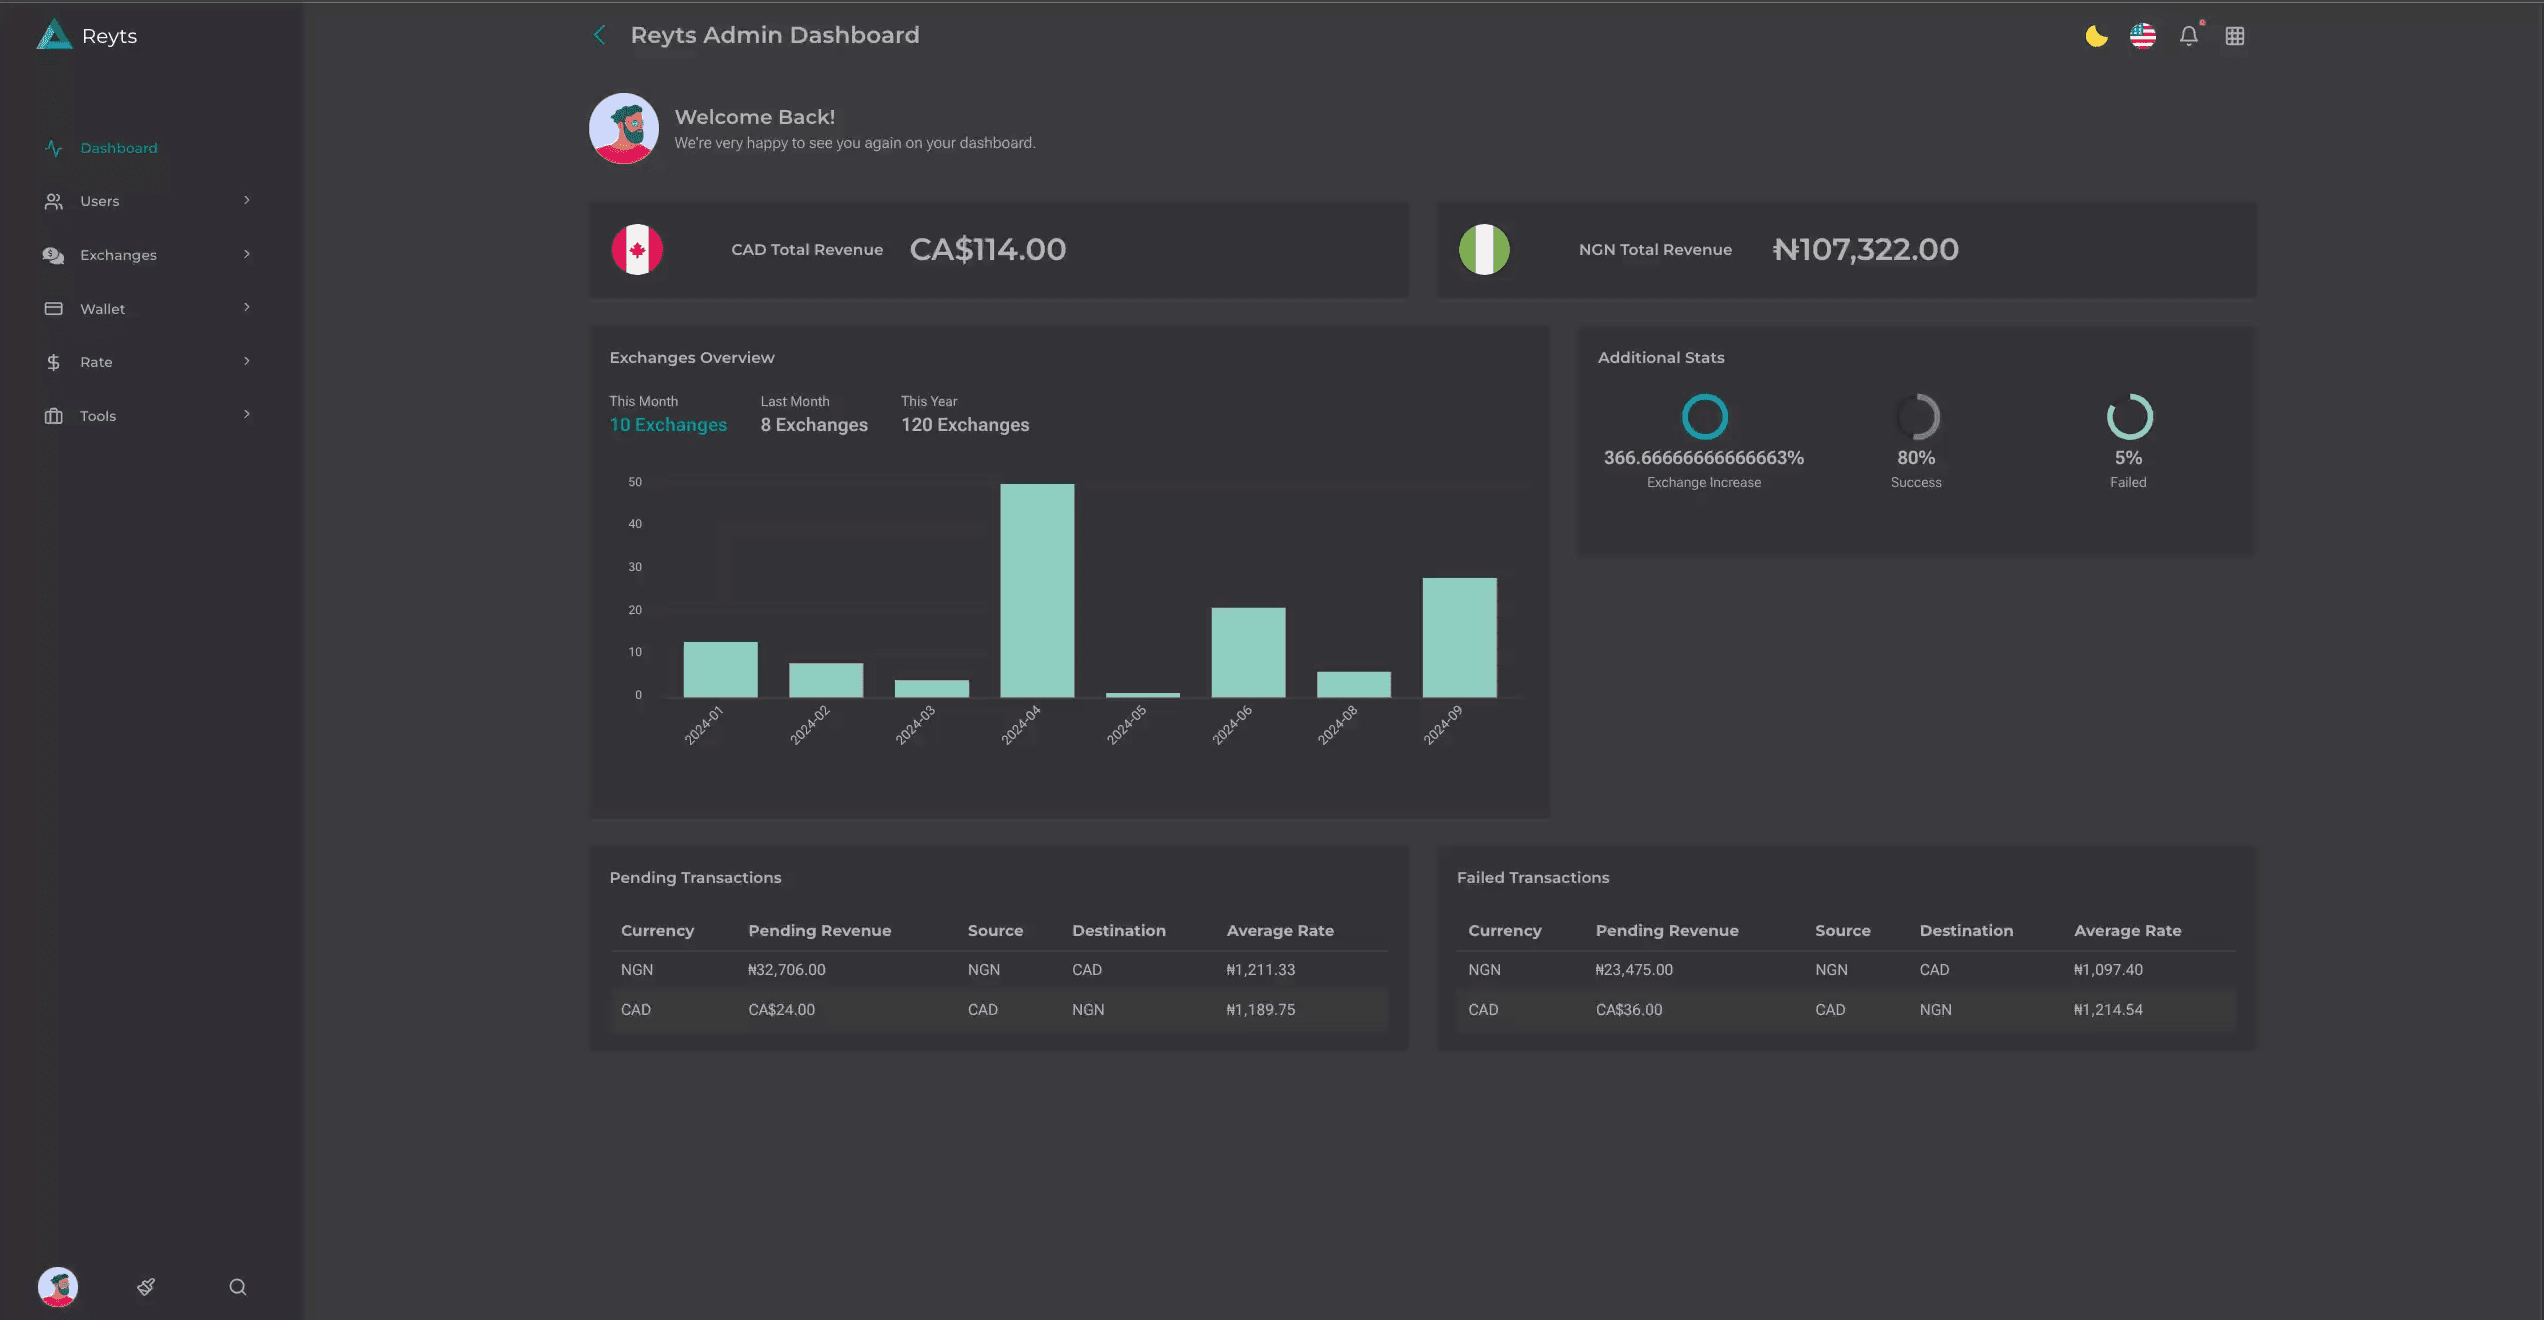
Task: Expand the Users sidebar menu
Action: (246, 201)
